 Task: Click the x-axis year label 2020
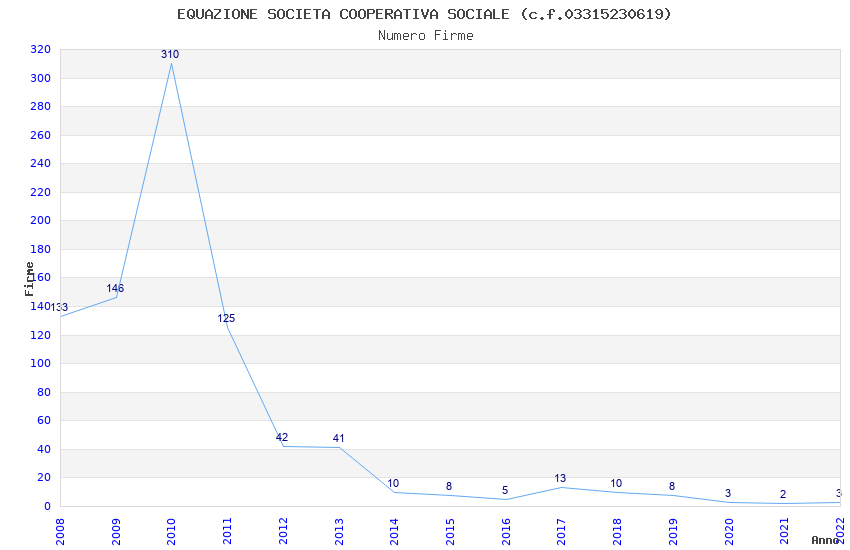click(x=729, y=531)
